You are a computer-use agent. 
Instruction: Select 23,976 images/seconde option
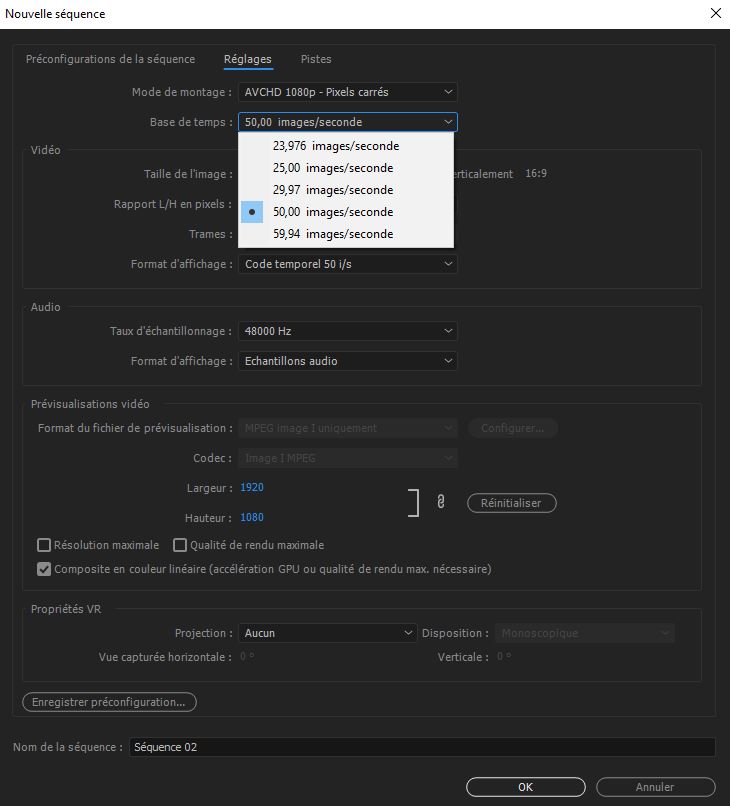(x=335, y=146)
